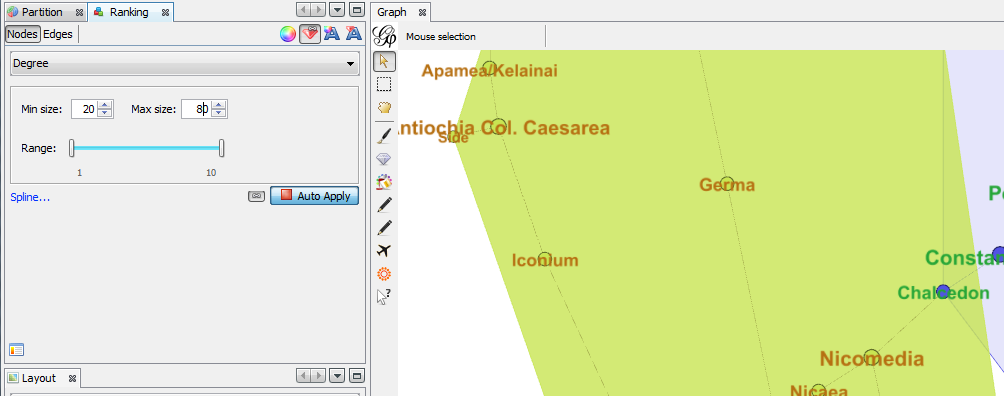The image size is (1004, 396).
Task: Select the label color ranking icon
Action: click(332, 34)
